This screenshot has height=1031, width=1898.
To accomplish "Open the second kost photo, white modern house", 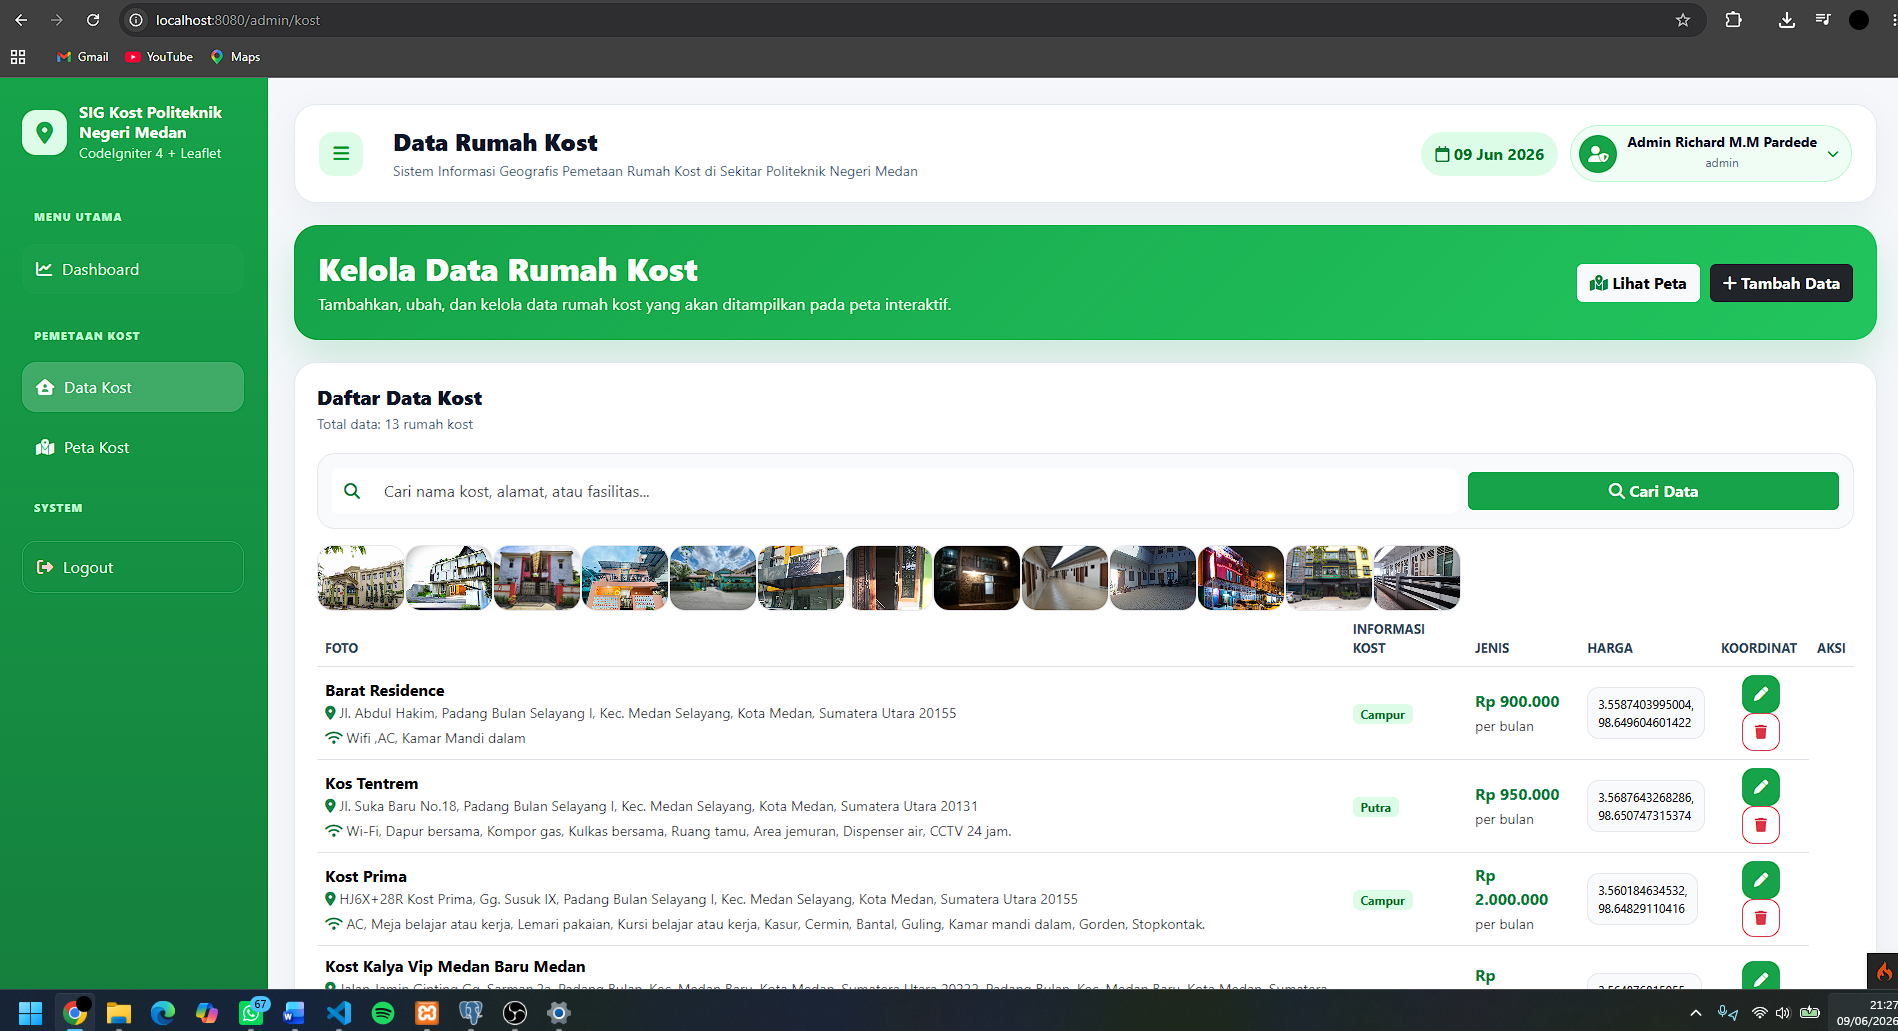I will (x=449, y=578).
